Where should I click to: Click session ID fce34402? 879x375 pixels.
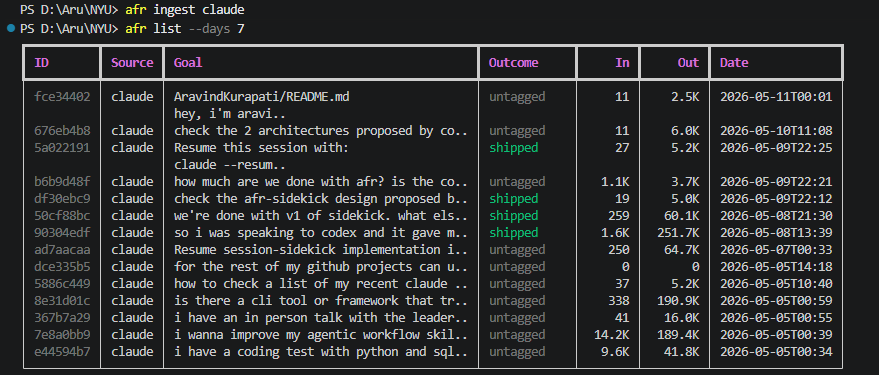click(x=62, y=96)
